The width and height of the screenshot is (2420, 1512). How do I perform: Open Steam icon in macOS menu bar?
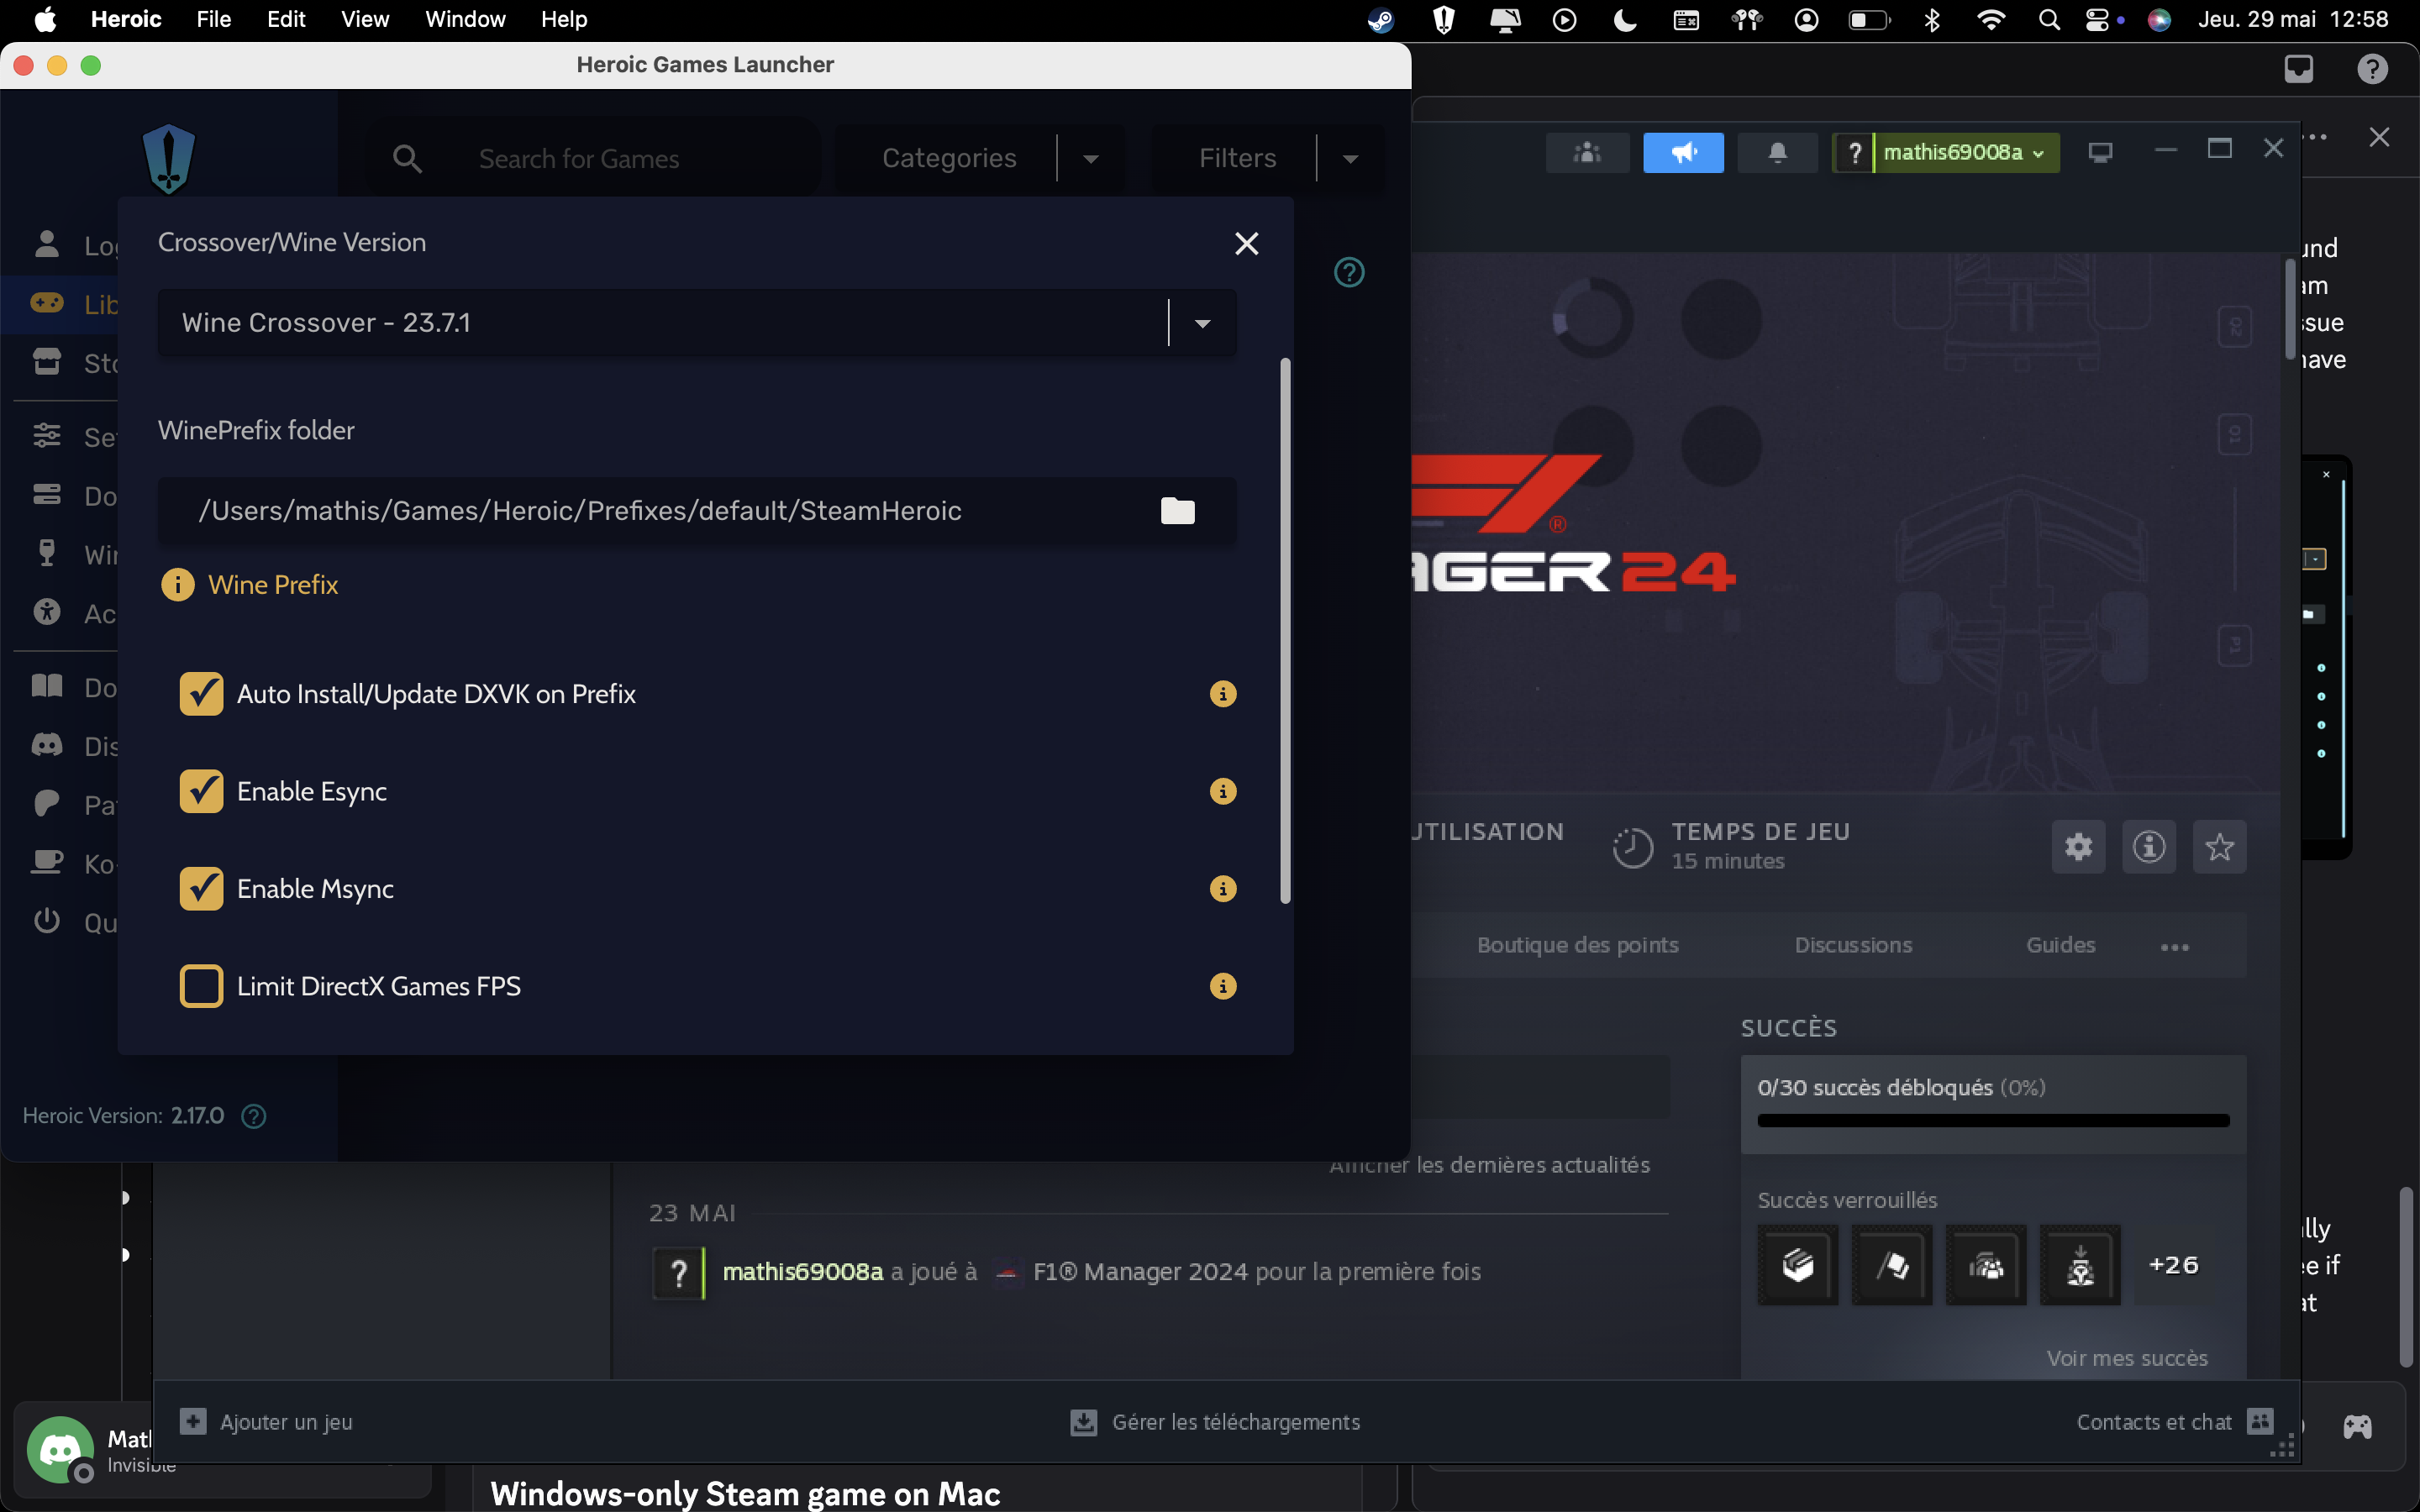pos(1380,20)
